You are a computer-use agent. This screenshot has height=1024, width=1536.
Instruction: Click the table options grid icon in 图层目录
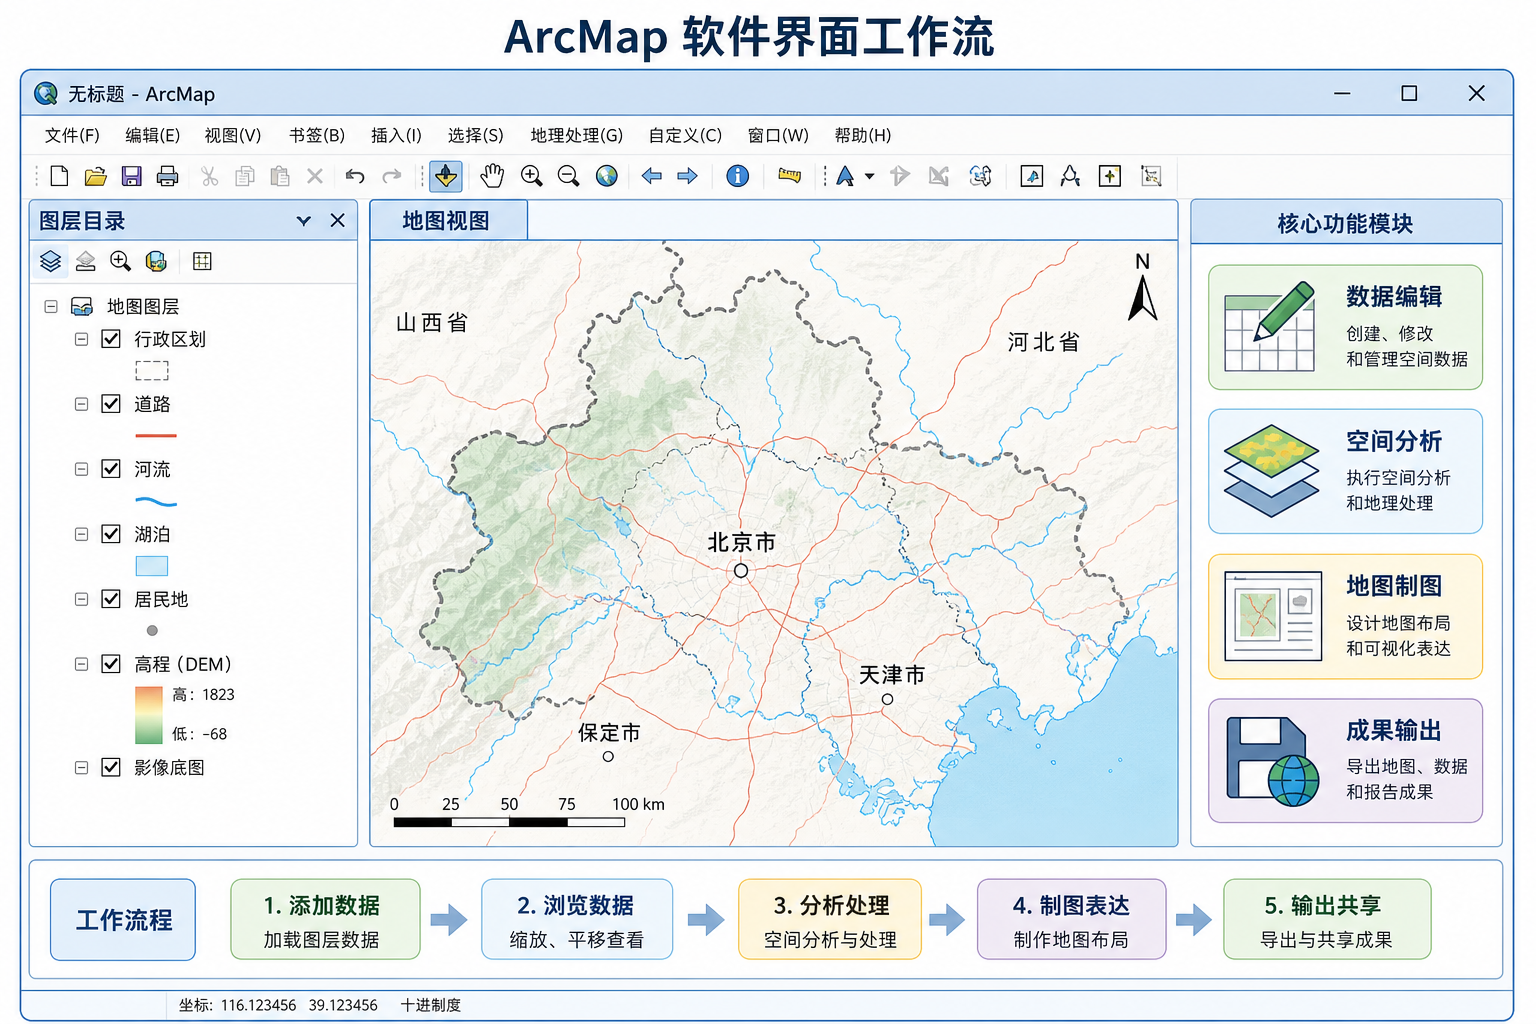tap(202, 261)
